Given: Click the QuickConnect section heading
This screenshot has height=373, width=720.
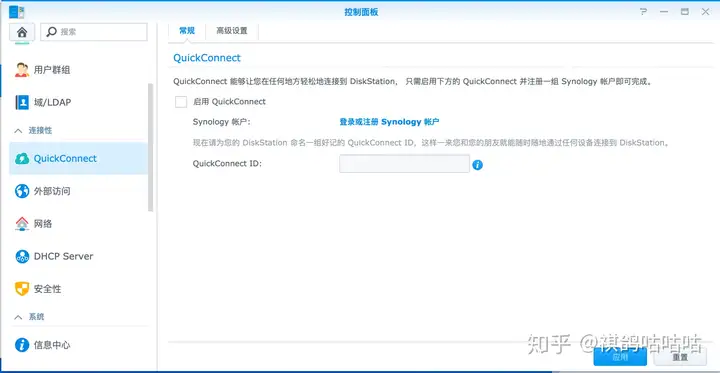Looking at the screenshot, I should click(x=207, y=58).
